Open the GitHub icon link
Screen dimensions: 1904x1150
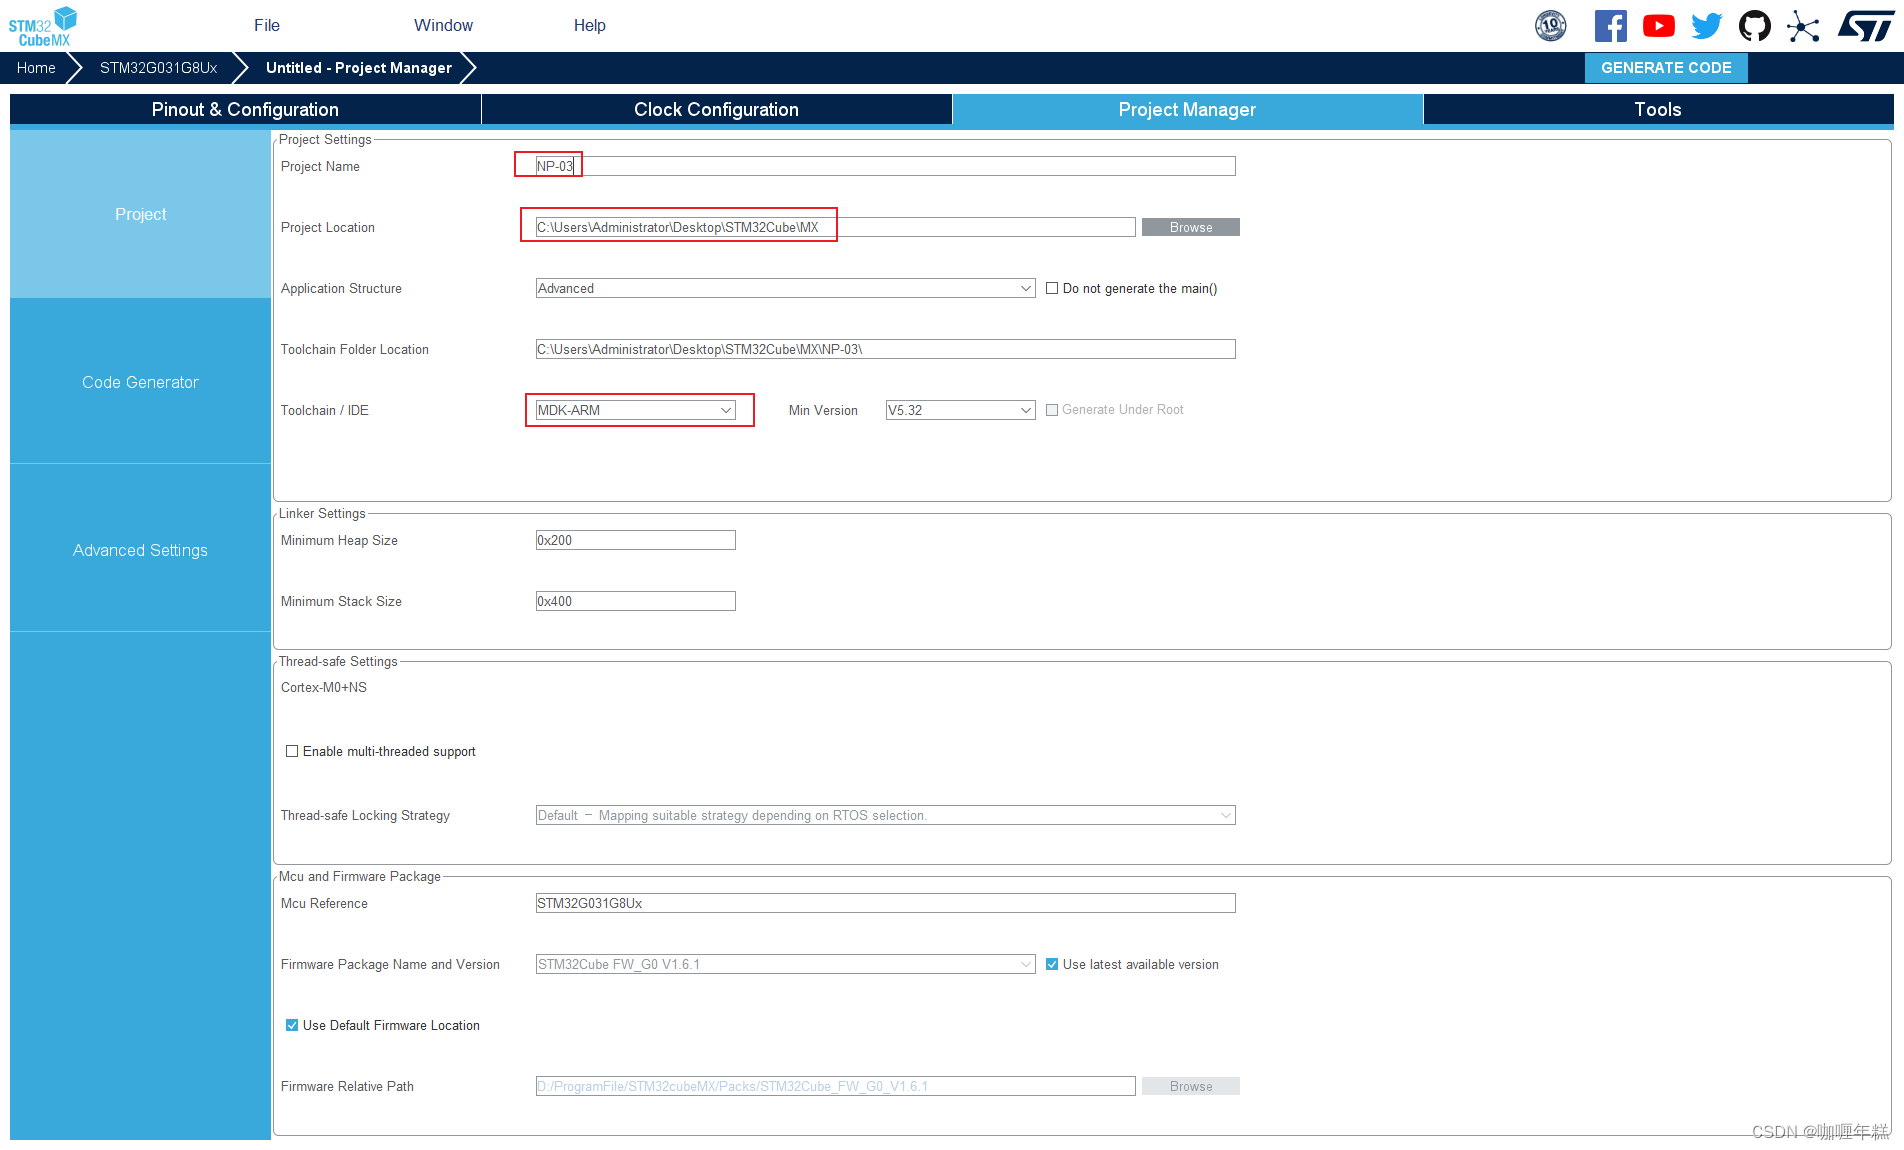[1754, 26]
